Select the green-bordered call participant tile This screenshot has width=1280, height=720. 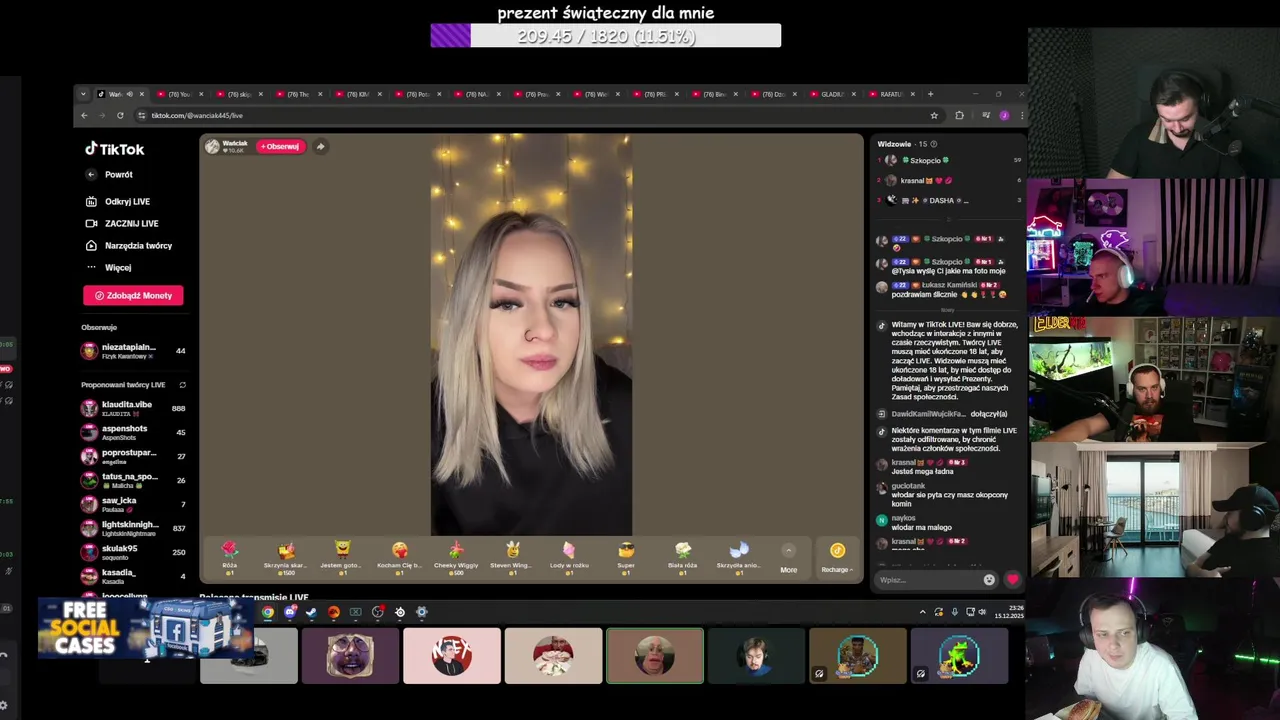[x=655, y=656]
